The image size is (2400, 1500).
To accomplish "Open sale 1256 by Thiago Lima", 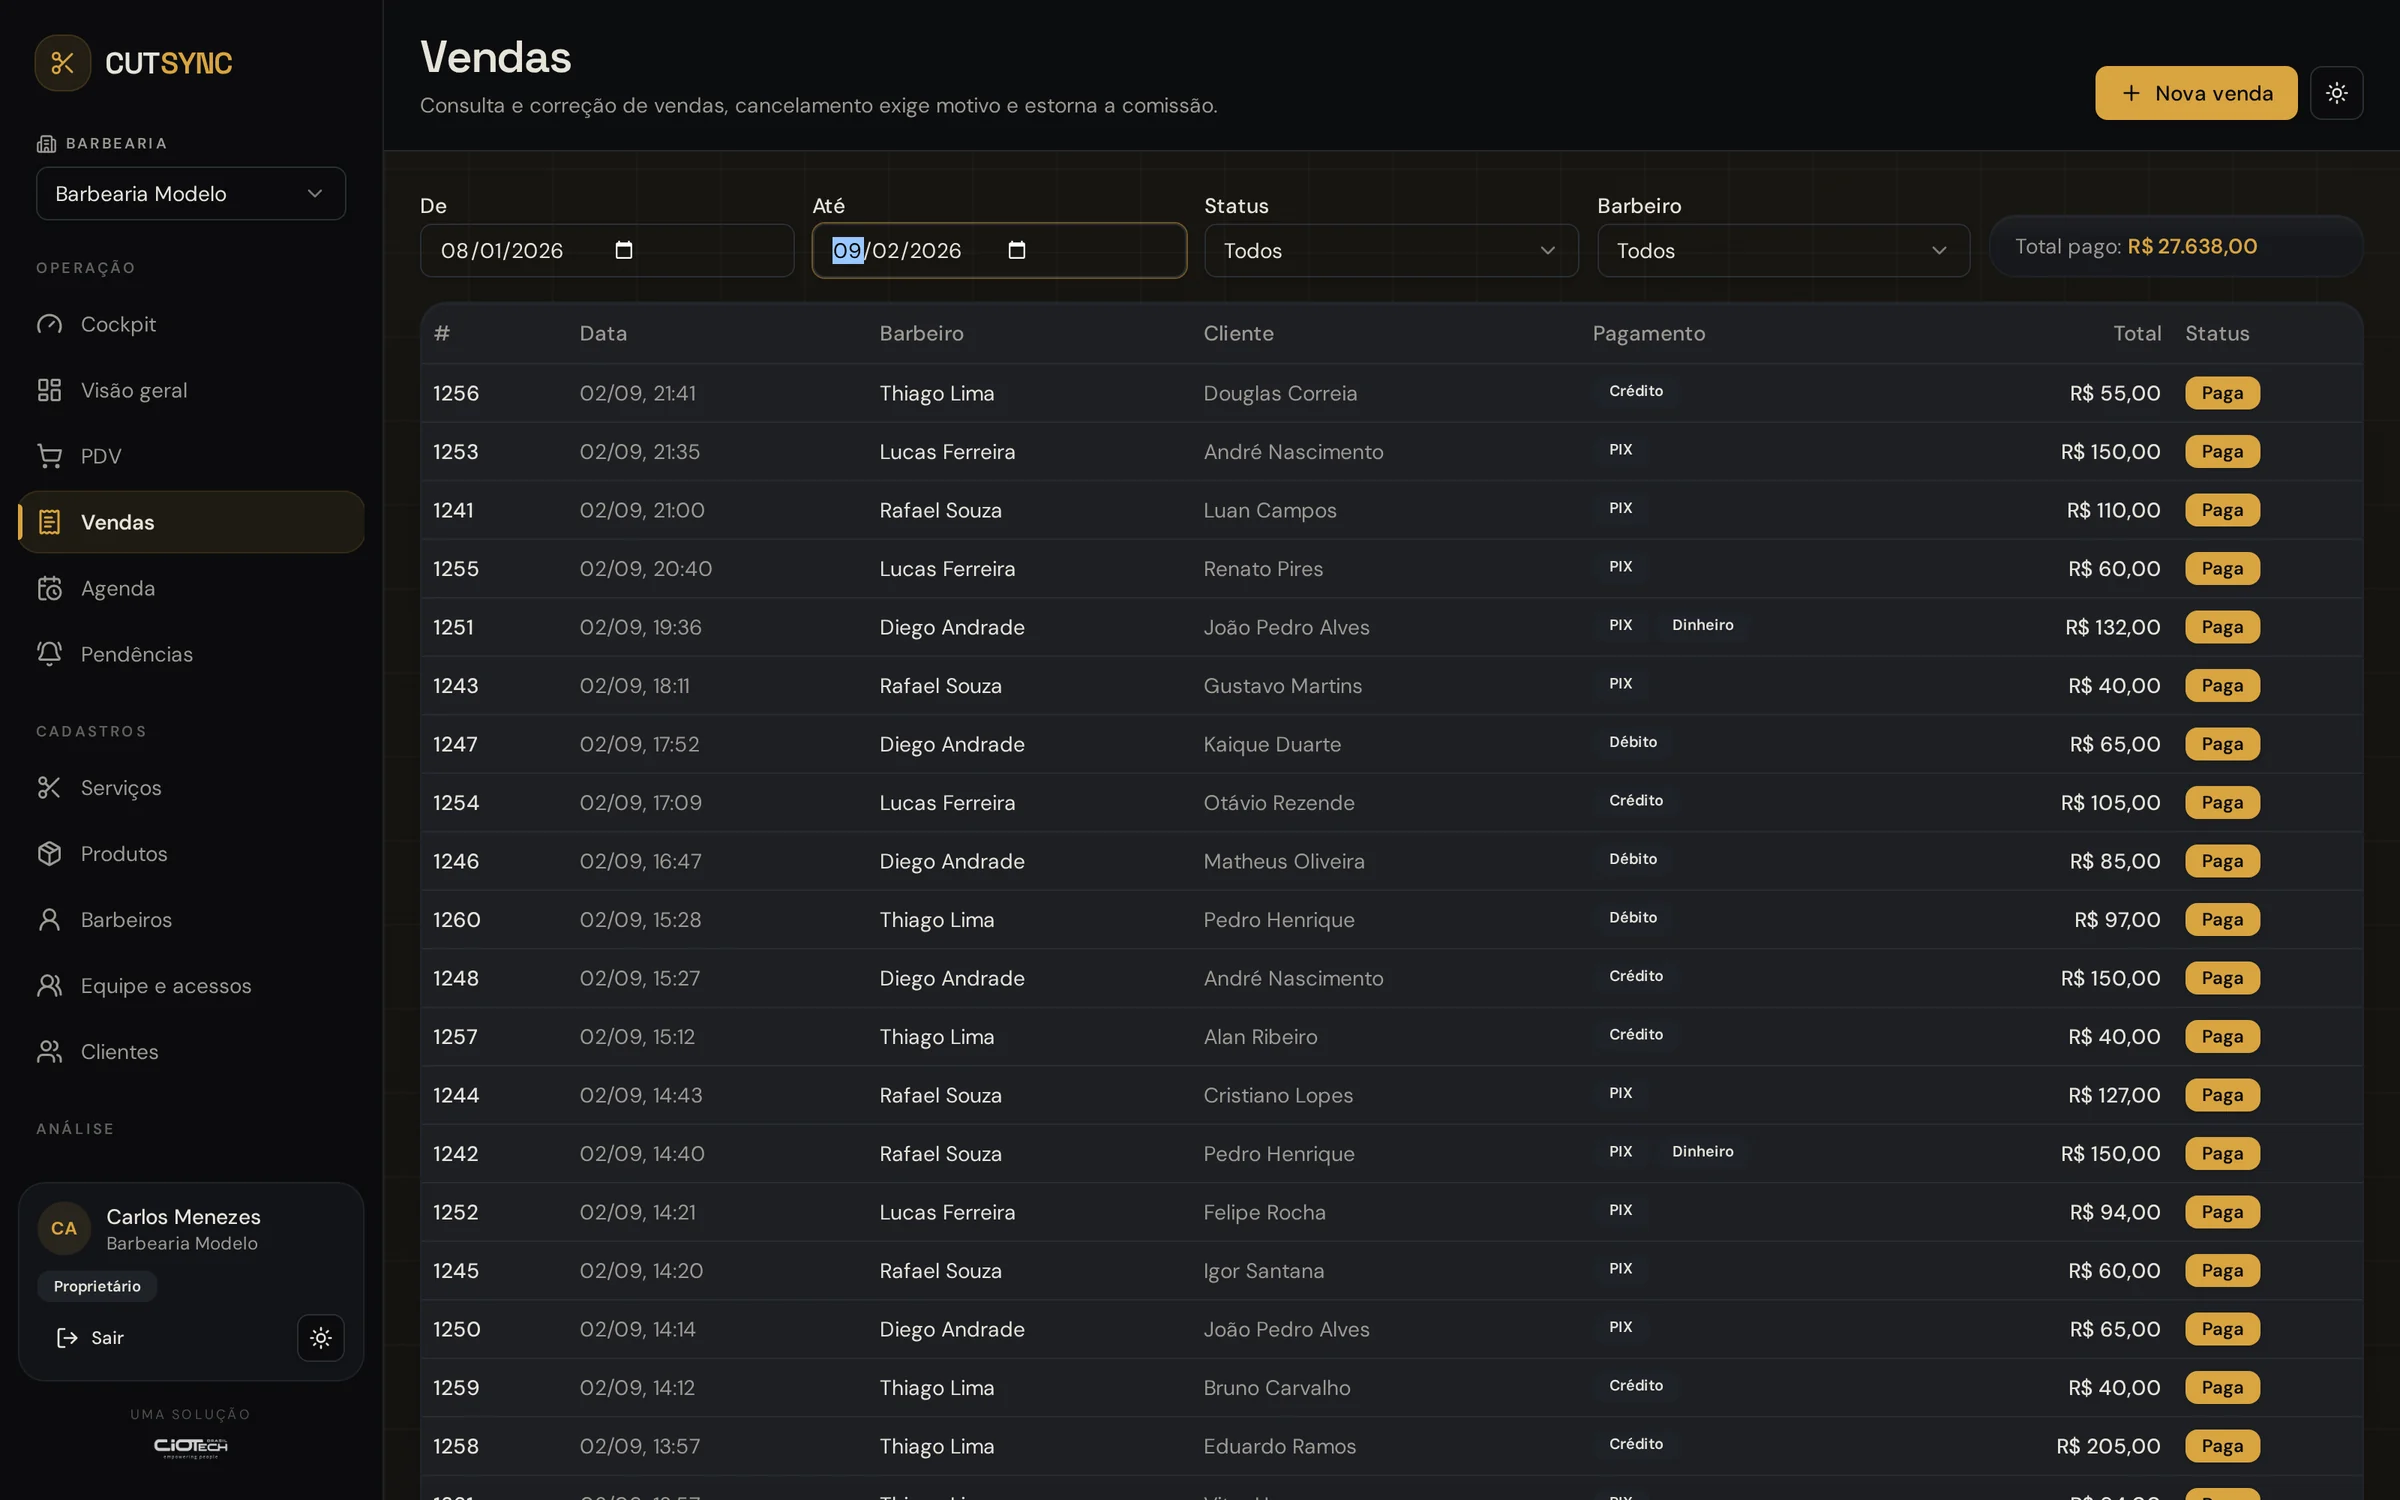I will [x=1391, y=393].
